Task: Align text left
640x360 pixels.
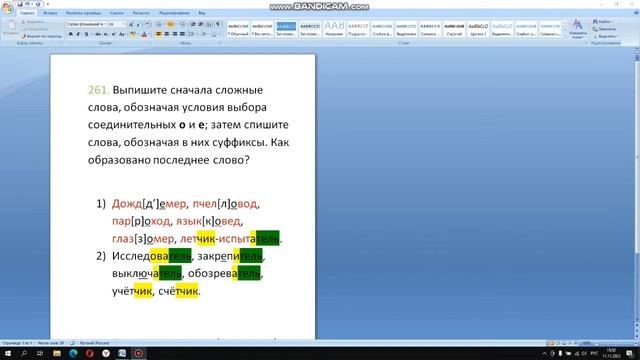Action: 158,34
